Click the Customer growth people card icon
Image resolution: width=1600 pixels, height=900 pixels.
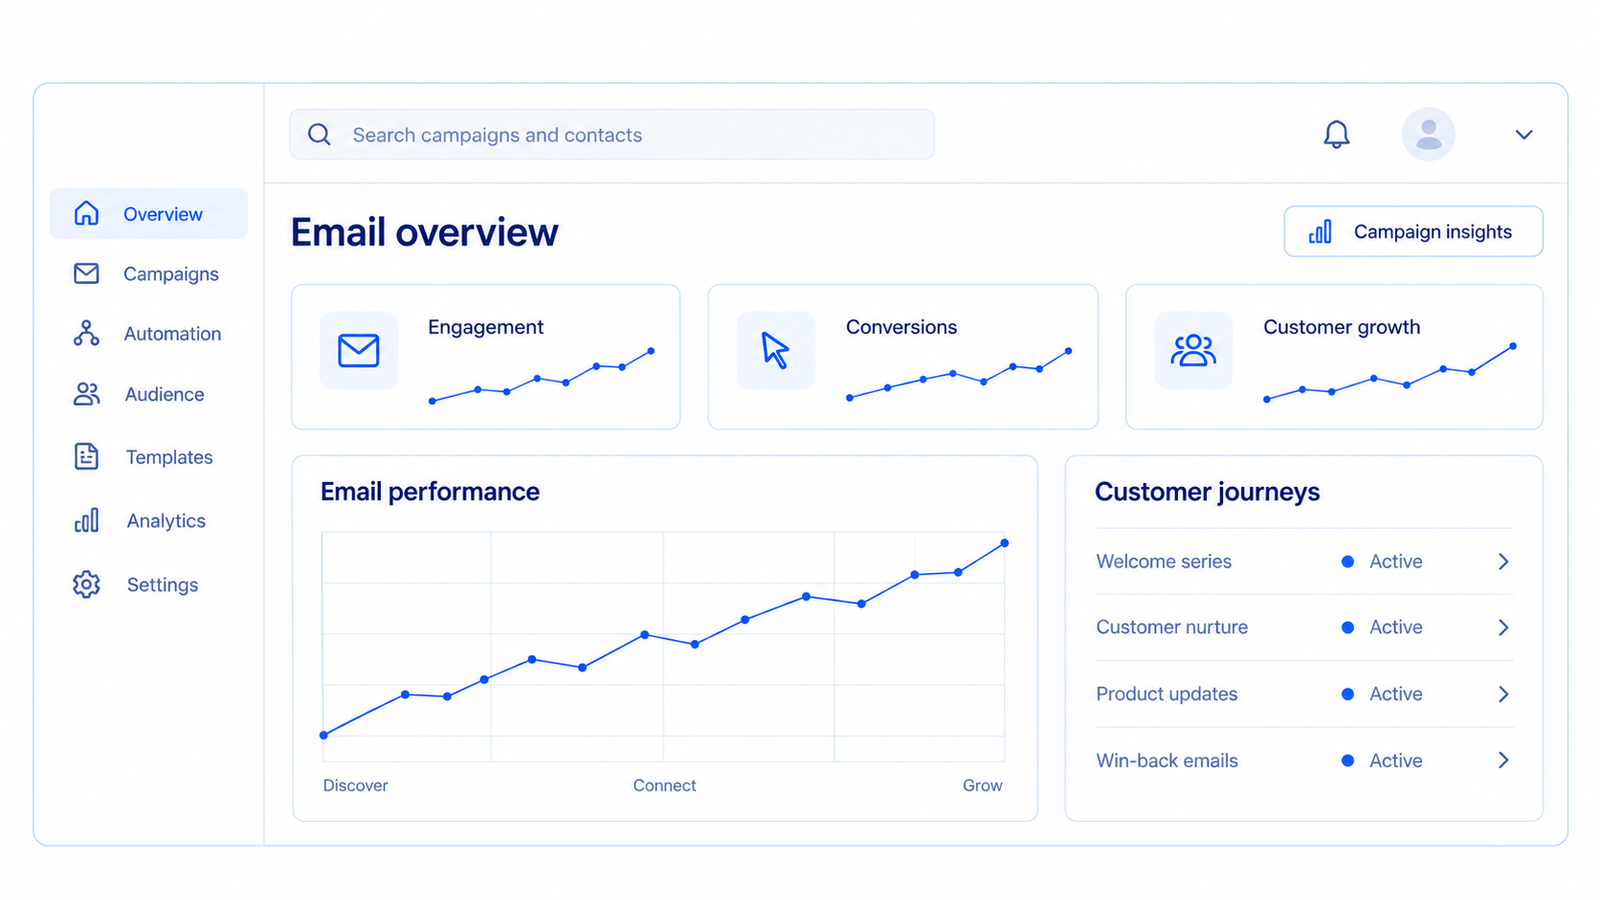click(x=1194, y=350)
